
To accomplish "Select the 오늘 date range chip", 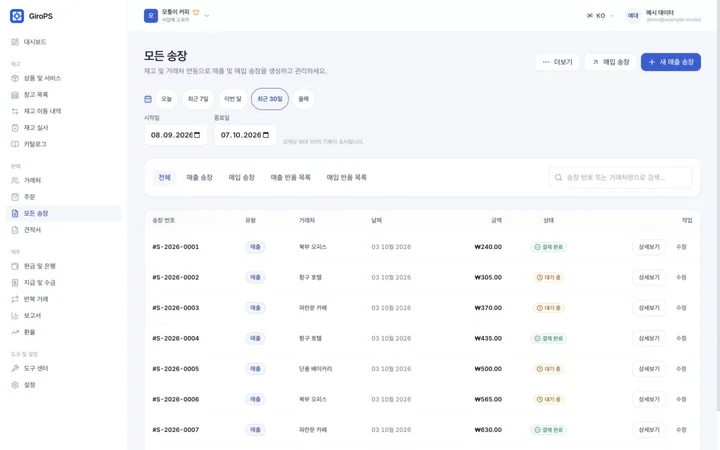I will pyautogui.click(x=166, y=99).
